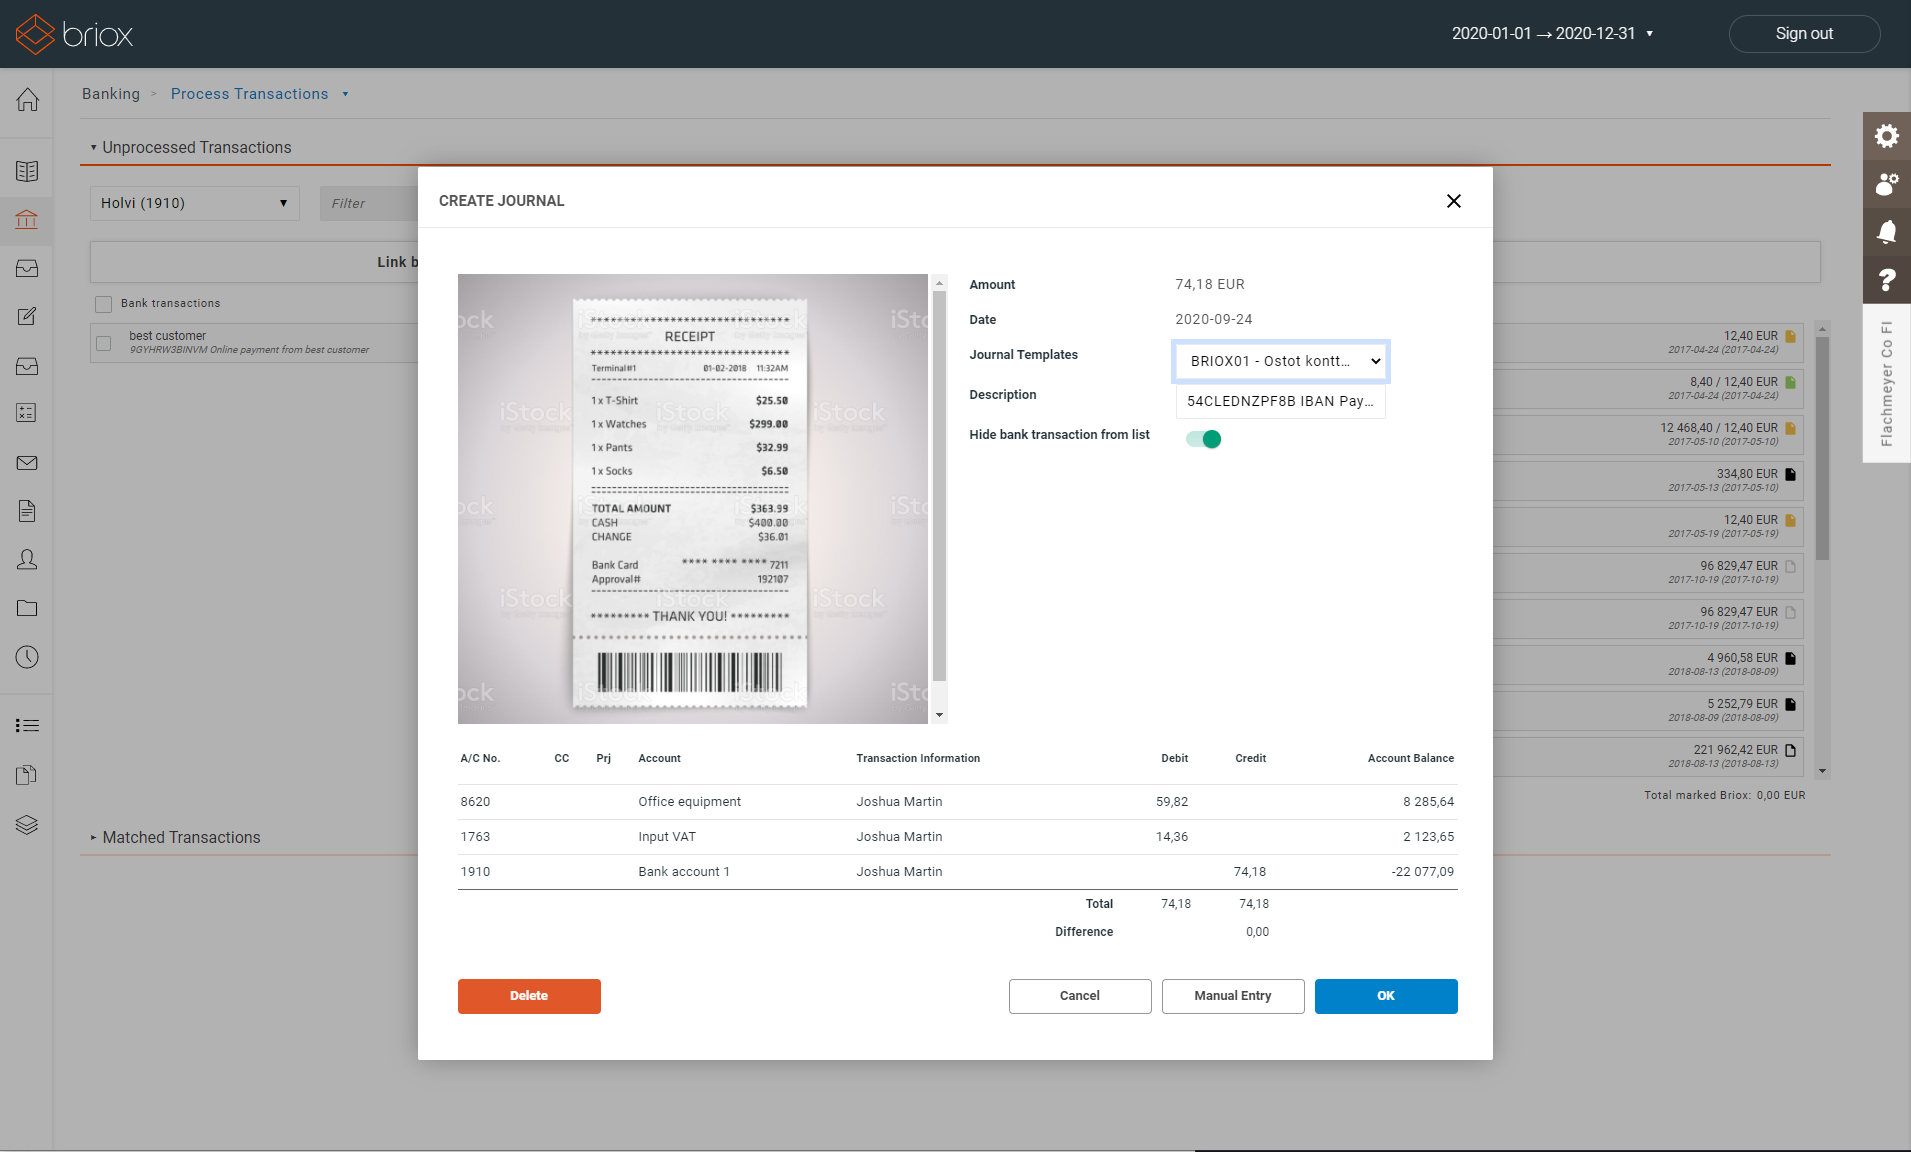Click the Banking breadcrumb link
This screenshot has width=1911, height=1152.
(111, 94)
